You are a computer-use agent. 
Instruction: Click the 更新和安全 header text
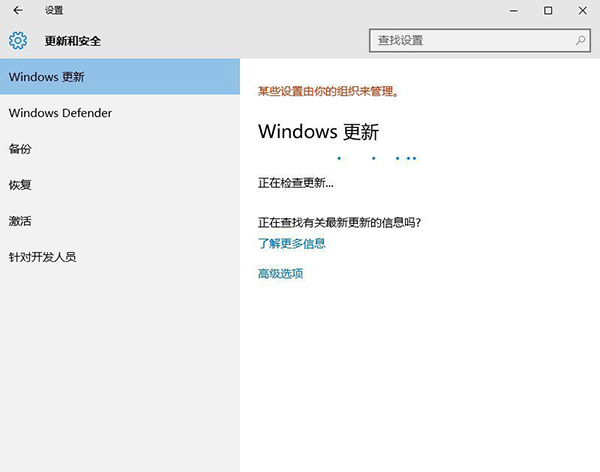point(73,41)
